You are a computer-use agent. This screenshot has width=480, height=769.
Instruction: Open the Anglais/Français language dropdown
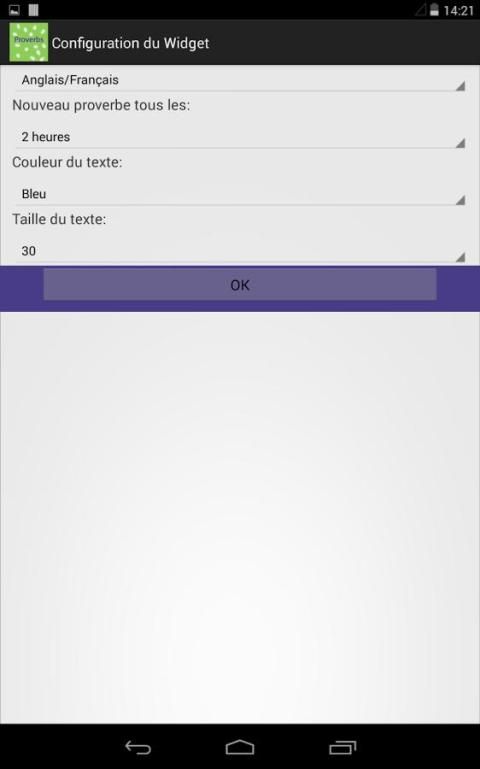click(x=240, y=80)
